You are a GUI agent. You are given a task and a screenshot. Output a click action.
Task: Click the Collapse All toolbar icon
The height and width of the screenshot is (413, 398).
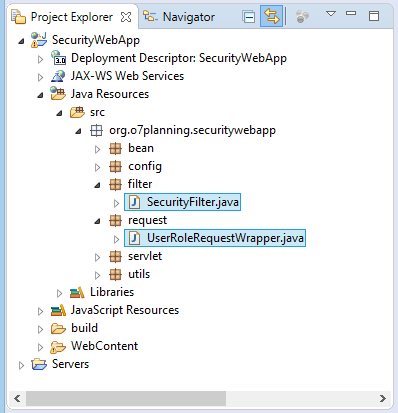249,16
